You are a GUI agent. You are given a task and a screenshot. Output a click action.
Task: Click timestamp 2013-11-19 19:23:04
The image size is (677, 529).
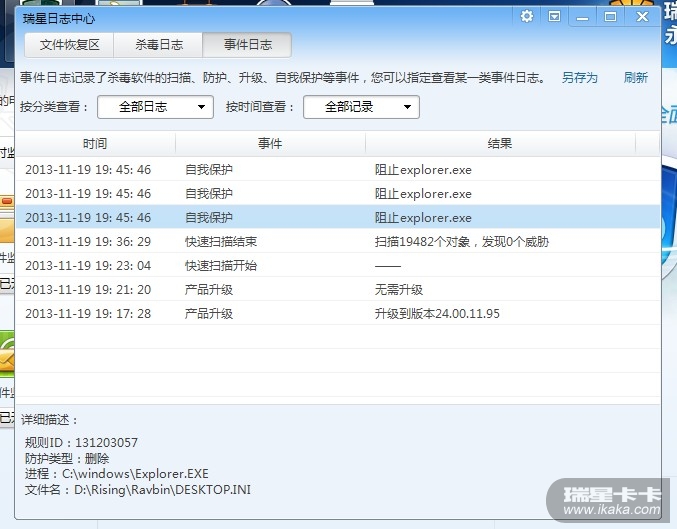(88, 266)
